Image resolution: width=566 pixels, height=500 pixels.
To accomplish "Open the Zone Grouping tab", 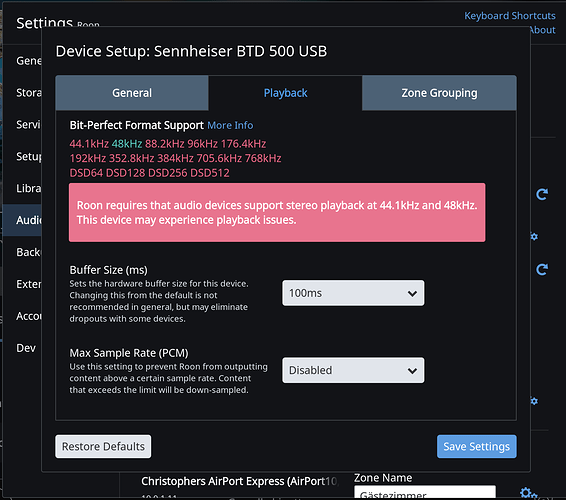I will 439,93.
